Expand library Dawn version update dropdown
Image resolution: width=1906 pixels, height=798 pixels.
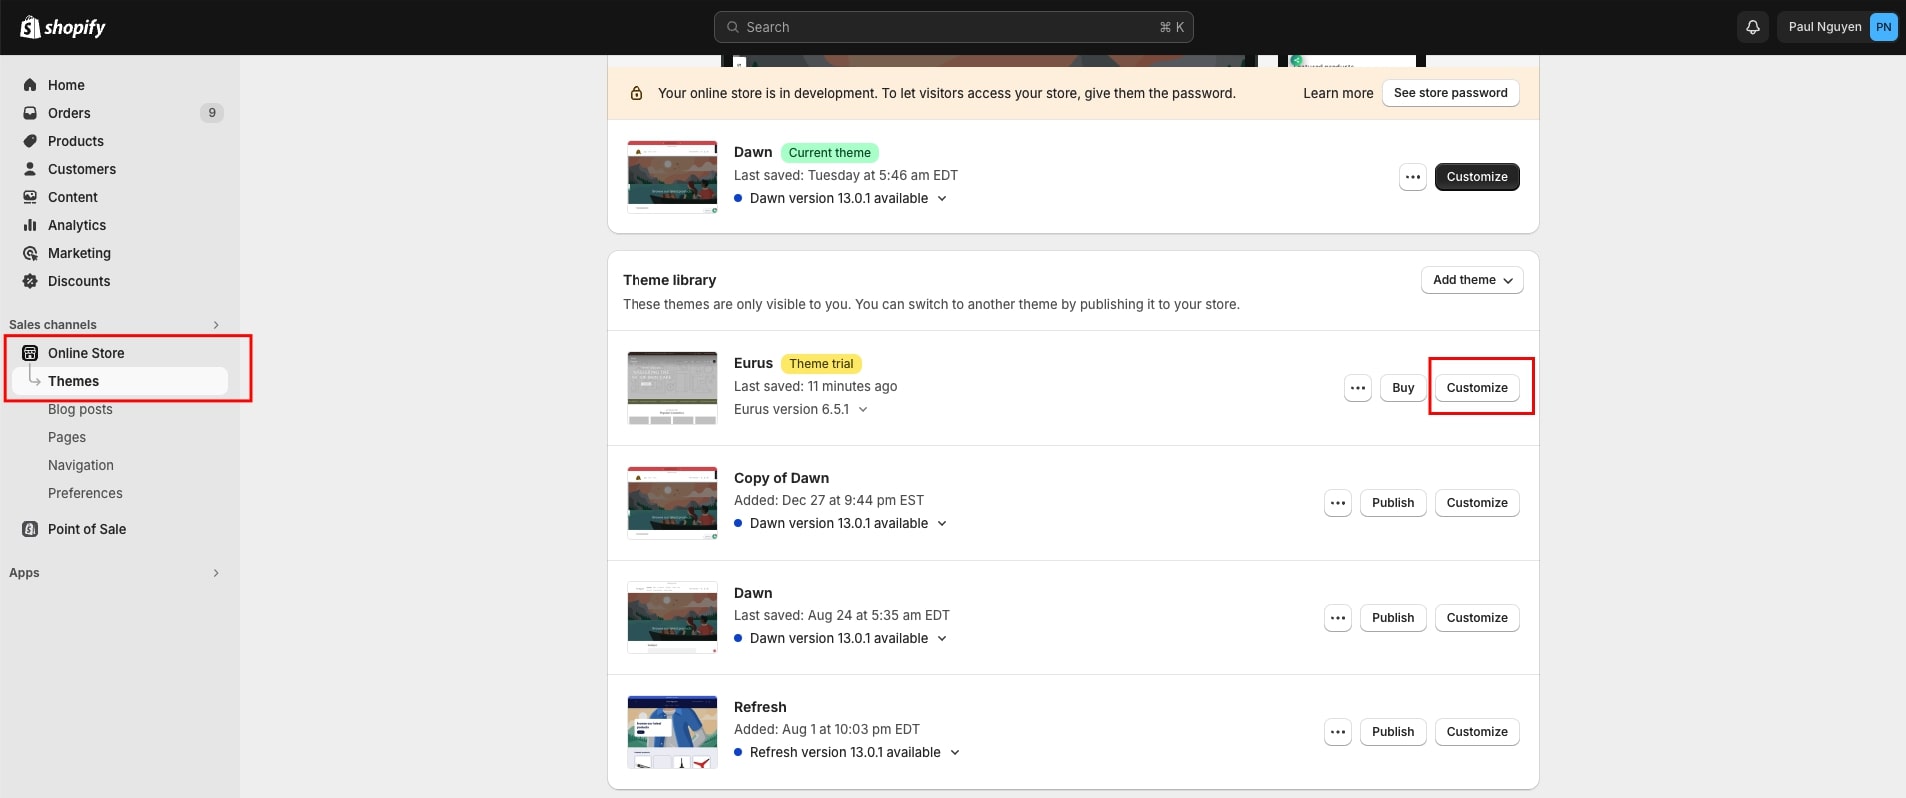click(x=942, y=638)
